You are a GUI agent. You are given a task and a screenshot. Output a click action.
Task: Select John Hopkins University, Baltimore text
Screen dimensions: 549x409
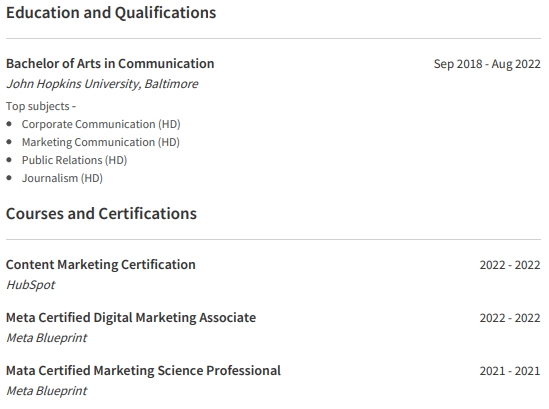[102, 84]
